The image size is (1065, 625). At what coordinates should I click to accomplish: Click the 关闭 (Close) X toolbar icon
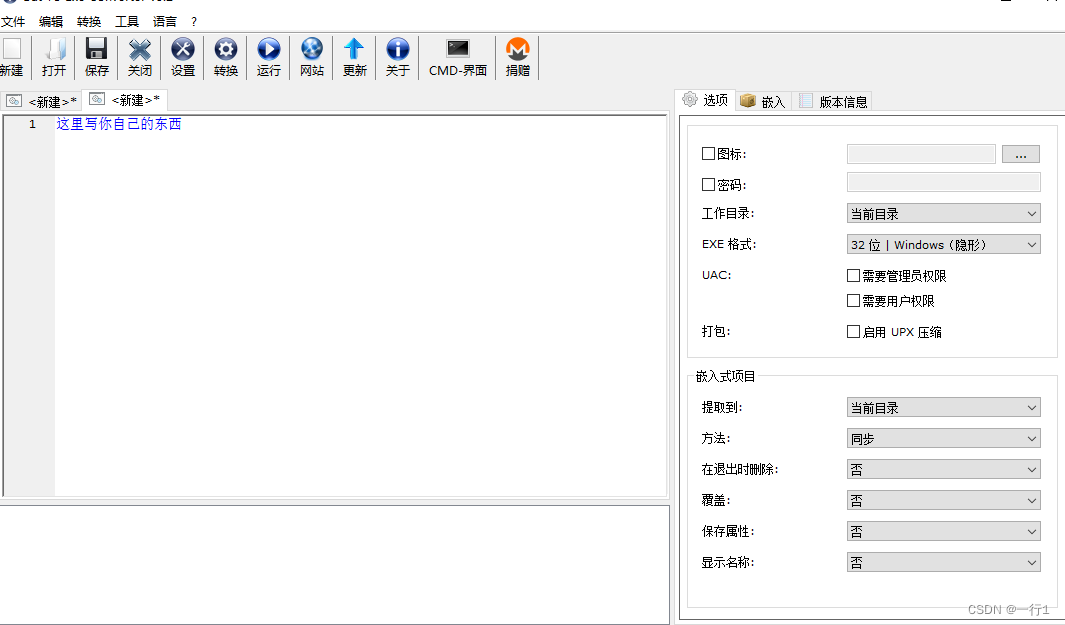pos(140,50)
